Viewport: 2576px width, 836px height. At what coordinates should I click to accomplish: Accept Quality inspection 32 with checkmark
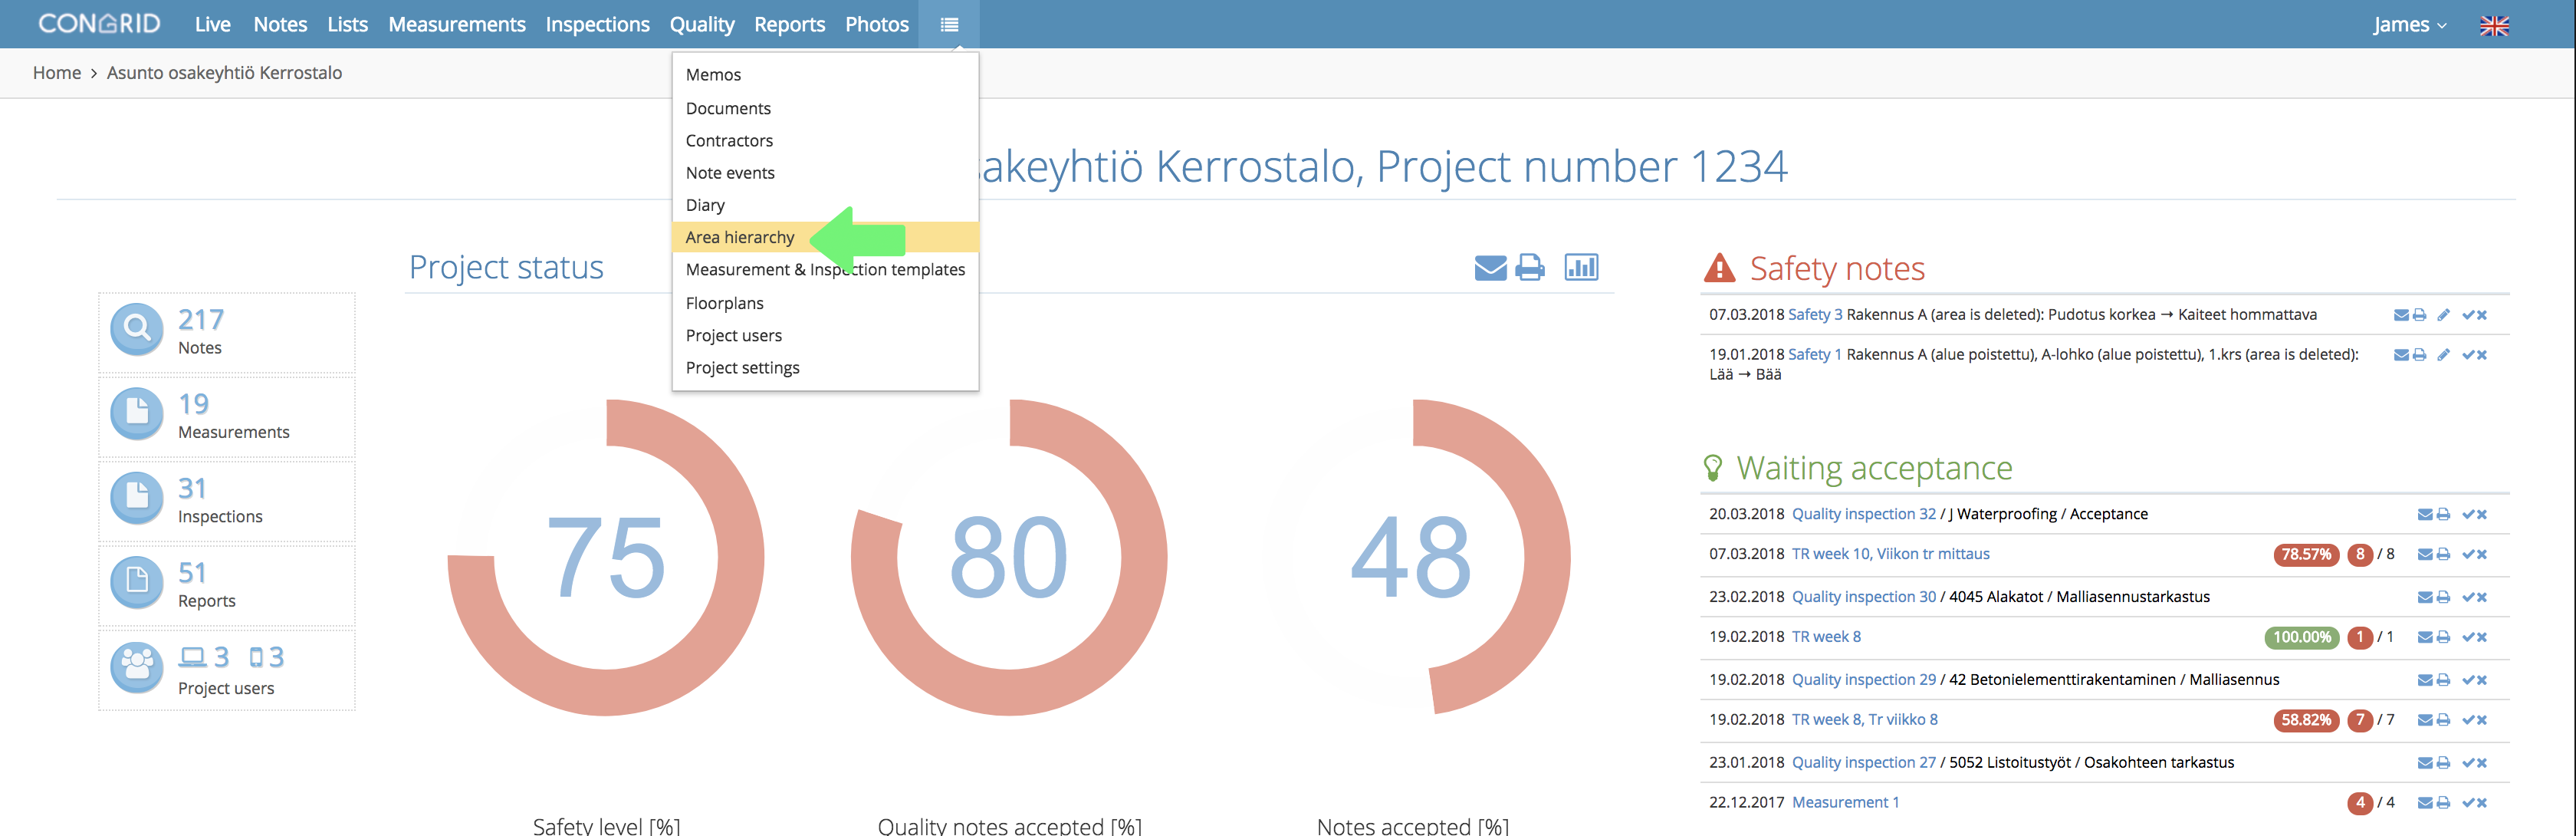point(2468,515)
